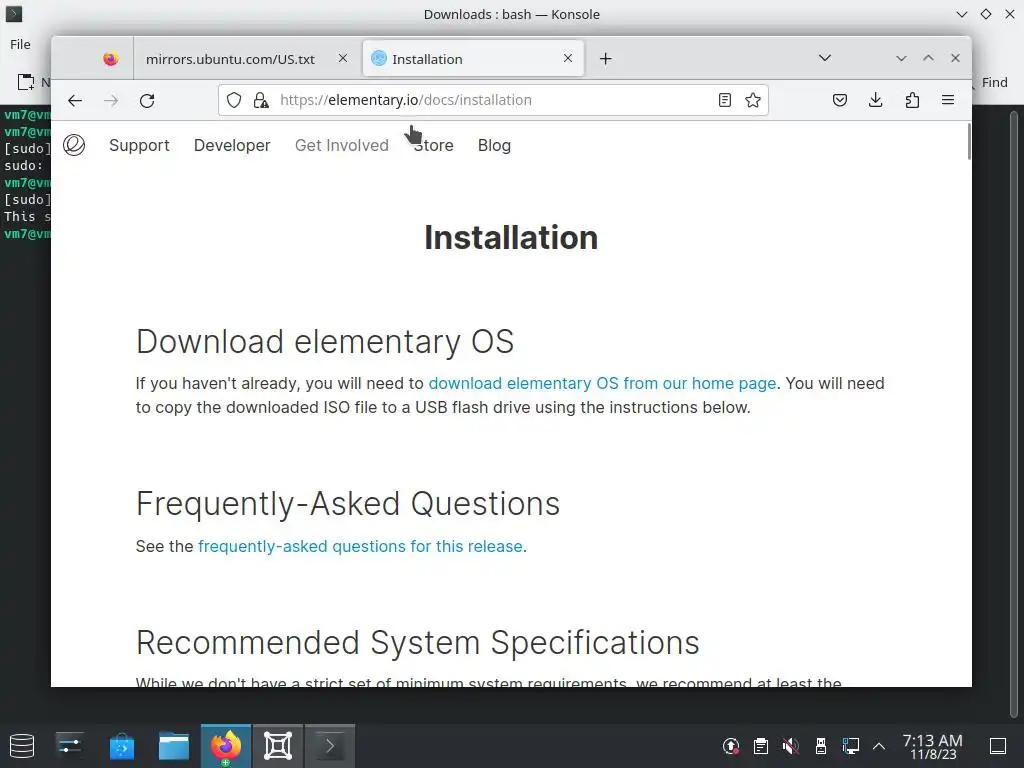The width and height of the screenshot is (1024, 768).
Task: Open the tracking protection shield icon
Action: coord(234,100)
